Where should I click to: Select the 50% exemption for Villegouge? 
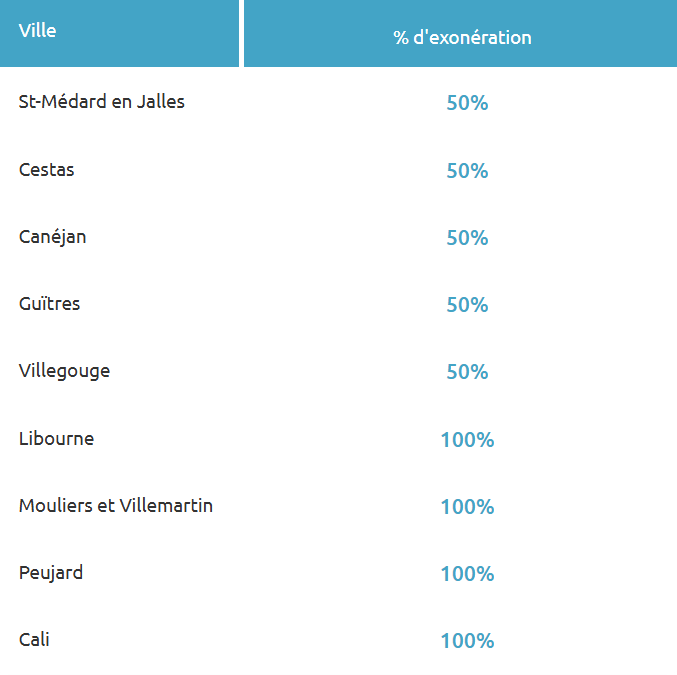tap(467, 372)
